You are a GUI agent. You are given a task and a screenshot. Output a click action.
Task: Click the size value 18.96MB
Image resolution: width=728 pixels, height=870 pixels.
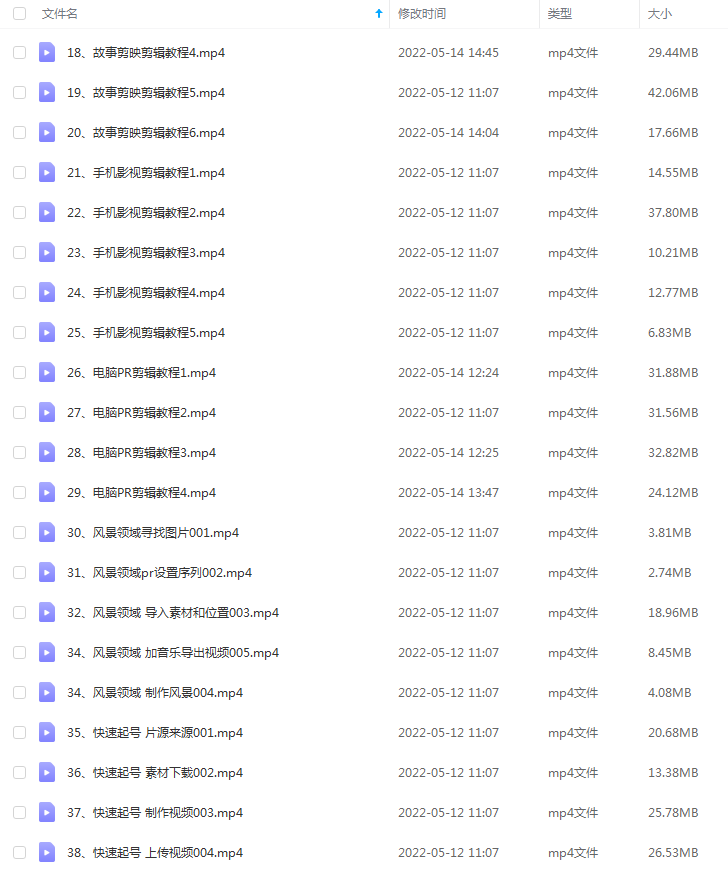click(673, 612)
